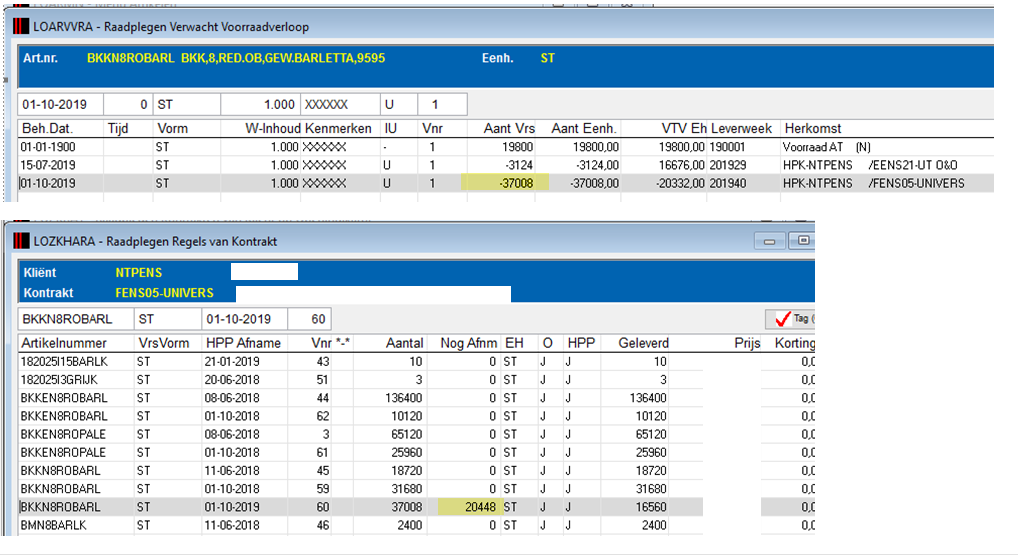Minimize the LOZKHARA Kontrakt window
Image resolution: width=1018 pixels, height=555 pixels.
click(770, 241)
